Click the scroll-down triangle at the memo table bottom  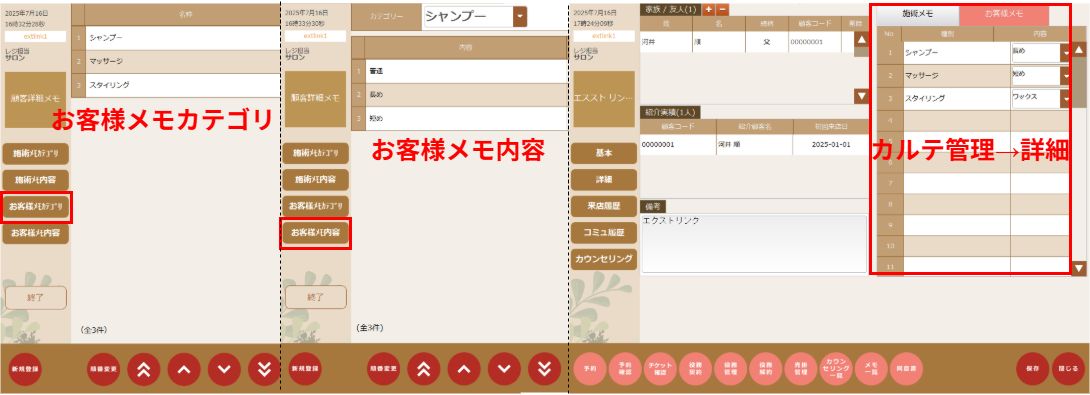[1079, 268]
